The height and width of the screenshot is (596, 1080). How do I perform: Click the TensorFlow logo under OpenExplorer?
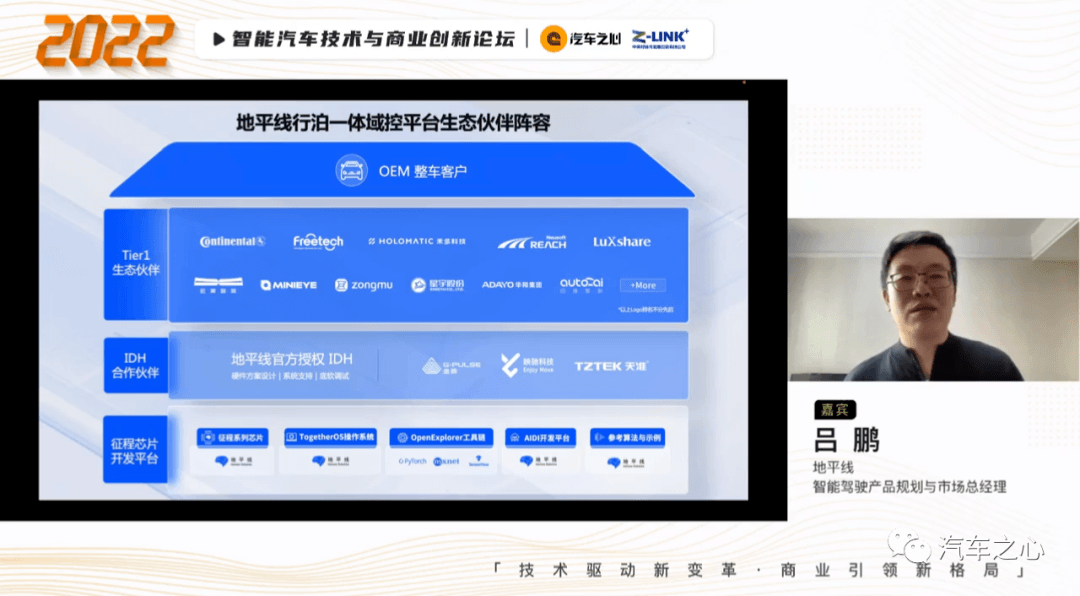coord(479,461)
